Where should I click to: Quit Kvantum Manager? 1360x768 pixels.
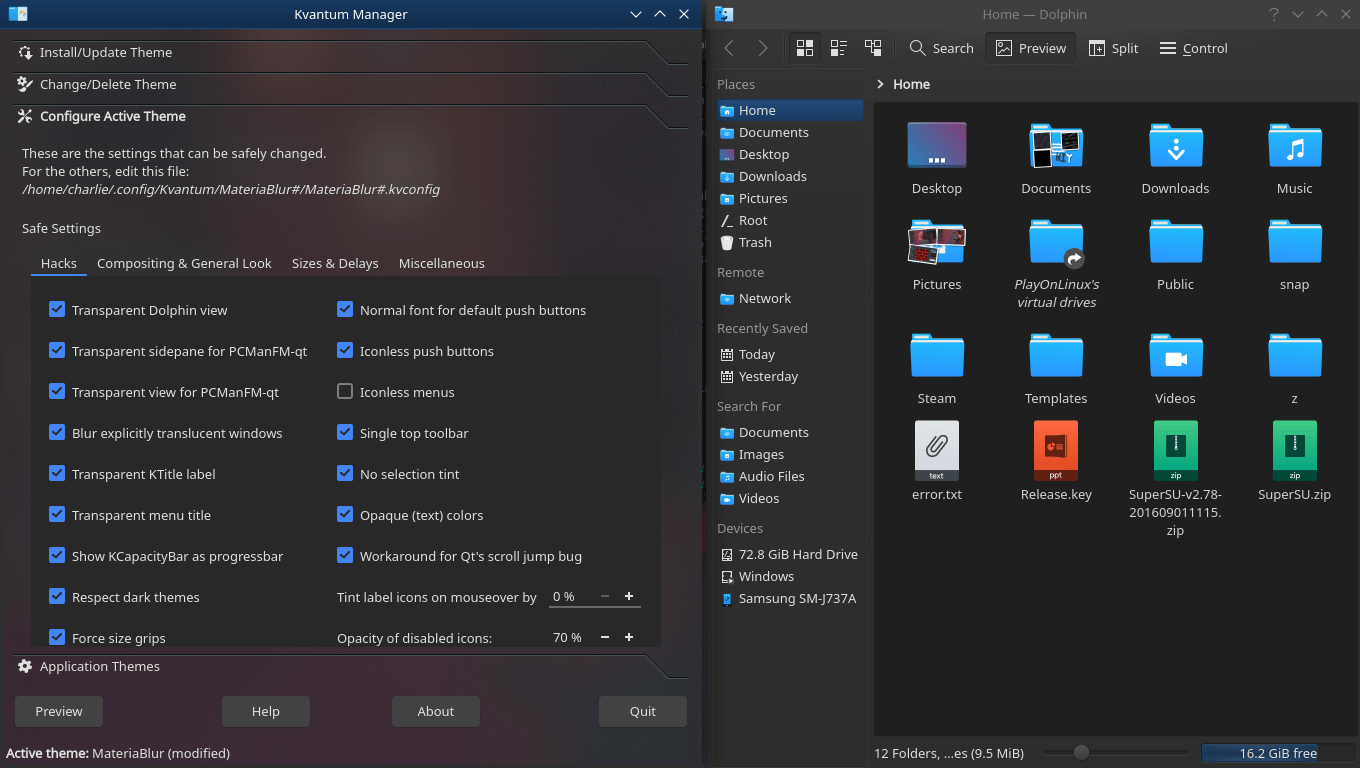pos(643,711)
